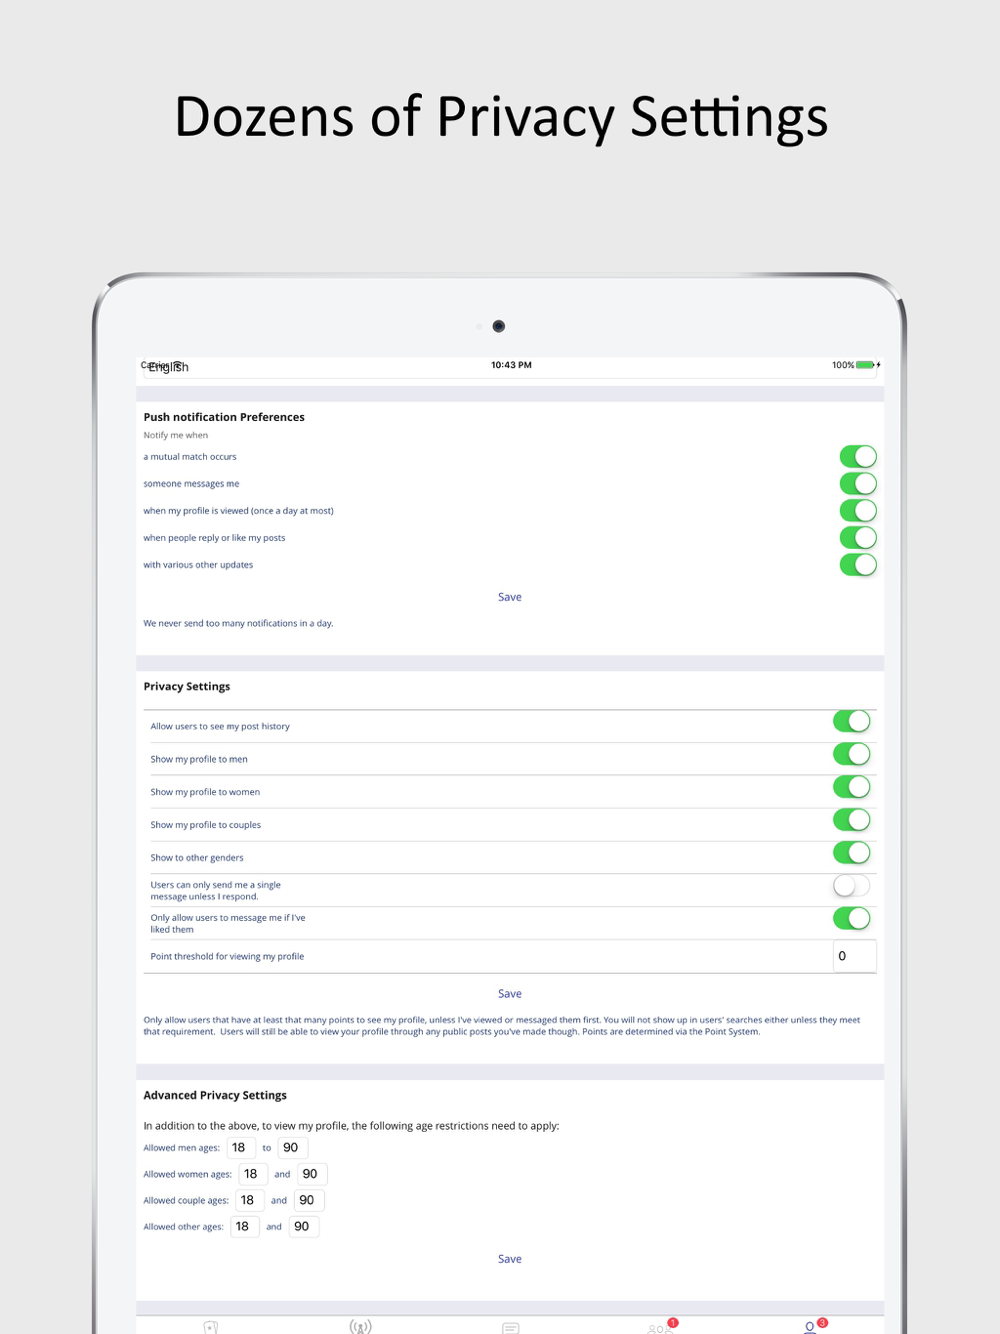Screen dimensions: 1000x1334
Task: Save the Push notification Preferences
Action: point(510,597)
